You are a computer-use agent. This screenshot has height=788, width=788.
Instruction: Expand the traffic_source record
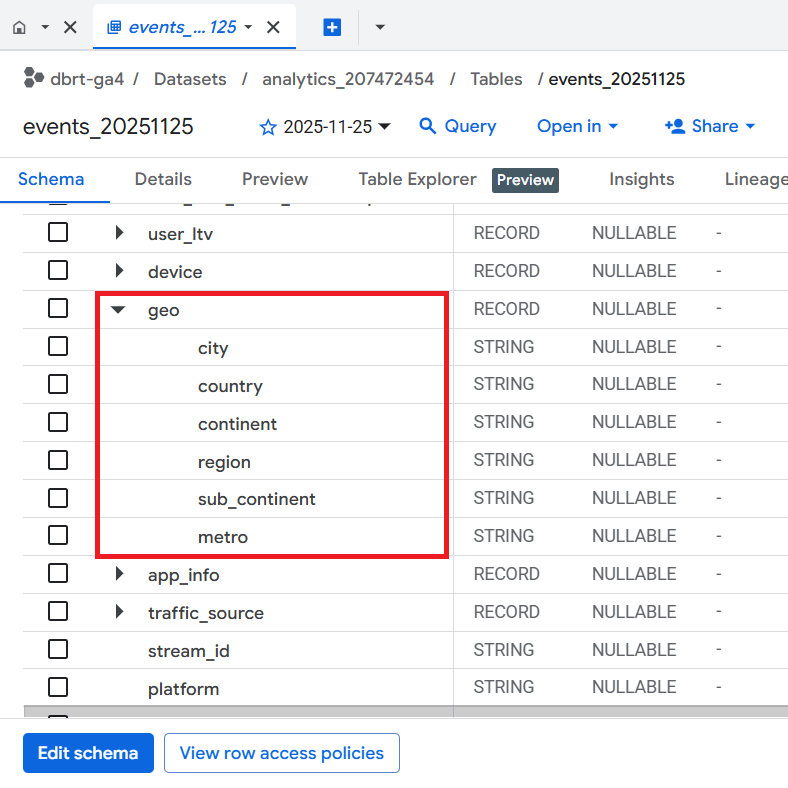(119, 612)
